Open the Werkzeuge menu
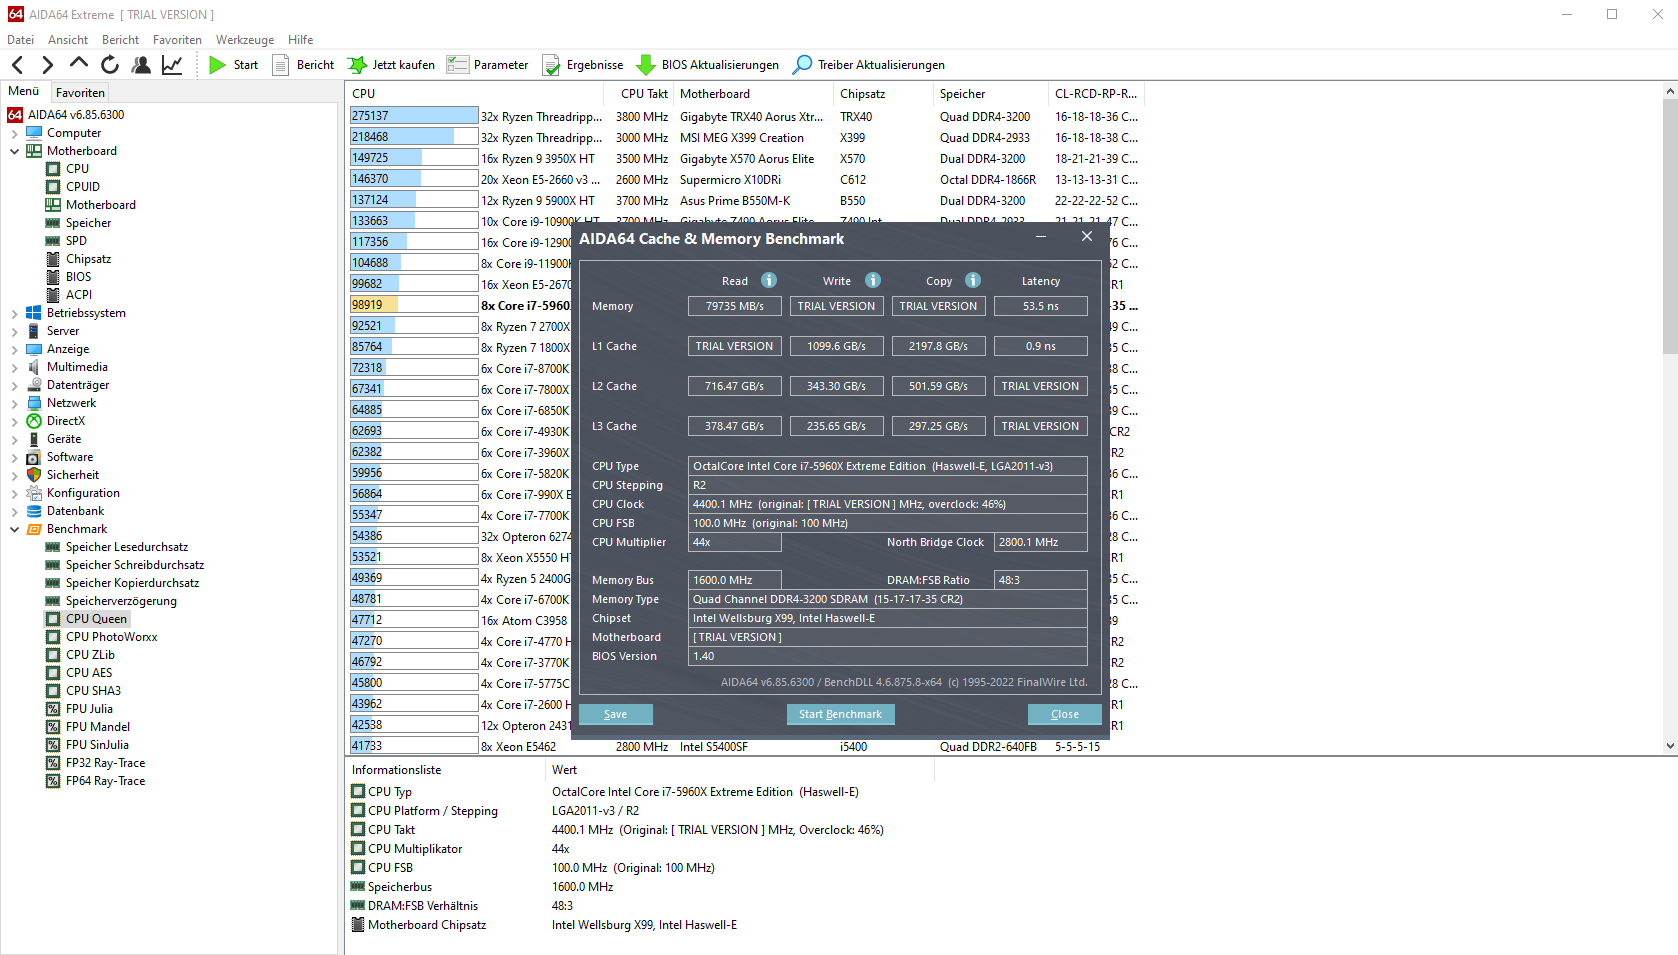 coord(245,40)
